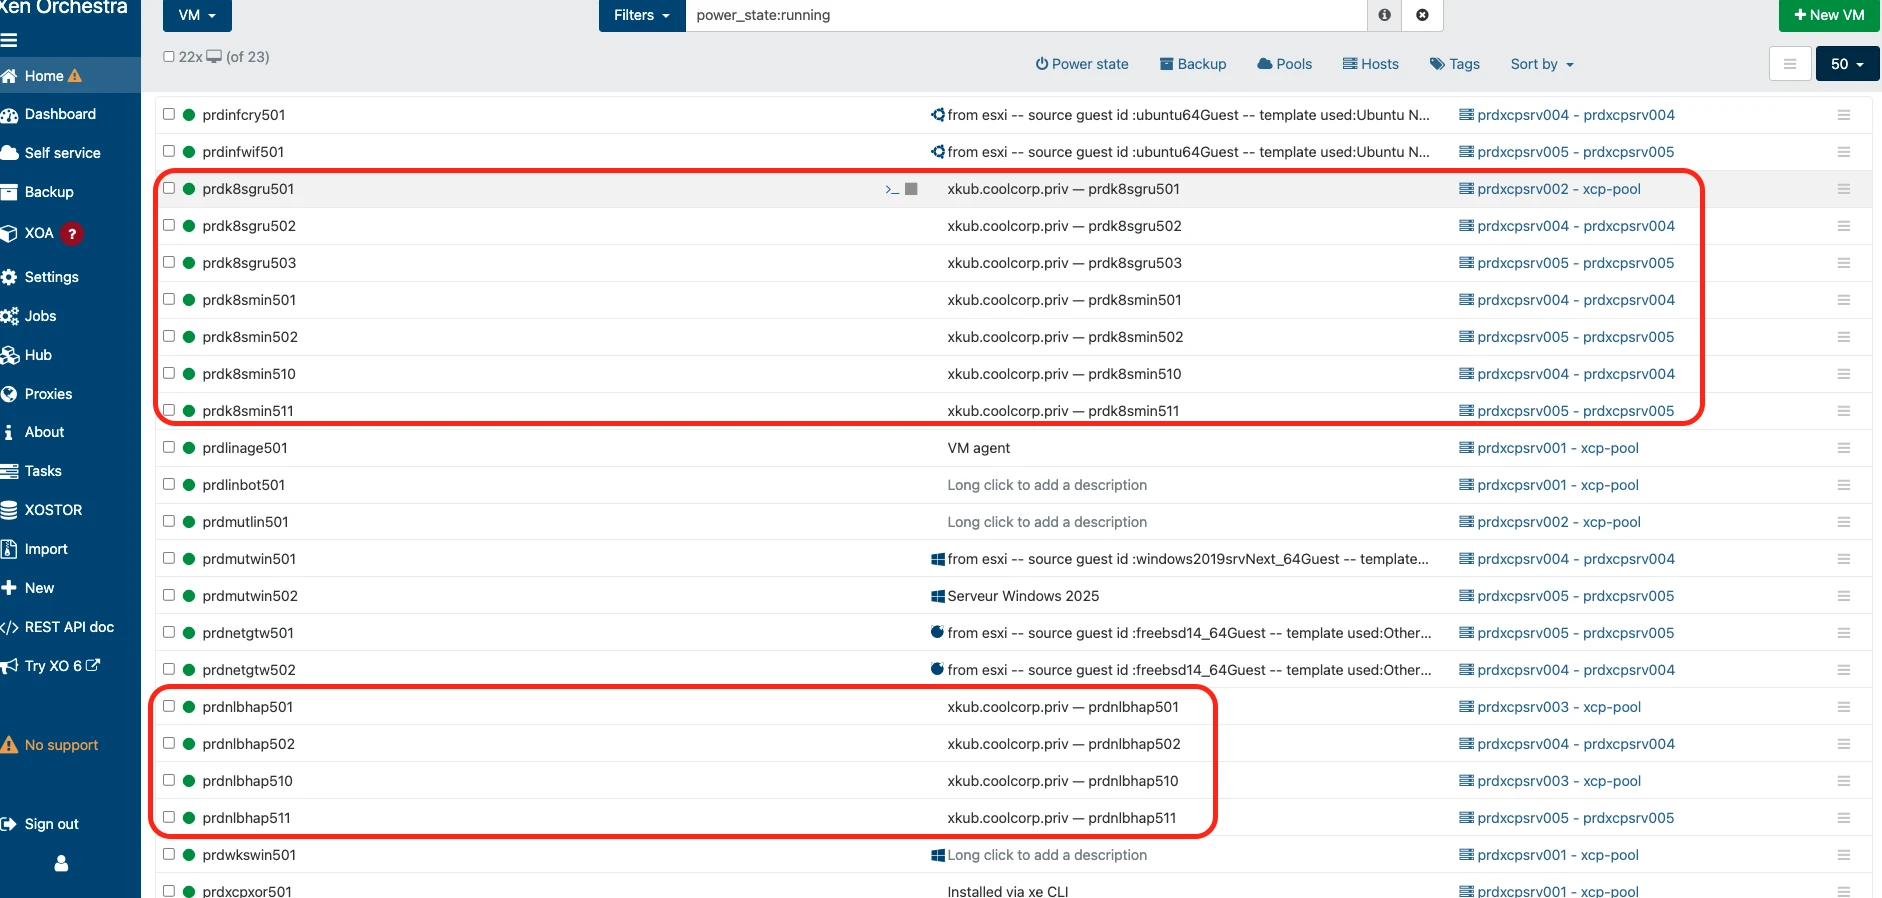Click stop icon on prdk8sgru501 row
The height and width of the screenshot is (898, 1882).
(911, 189)
